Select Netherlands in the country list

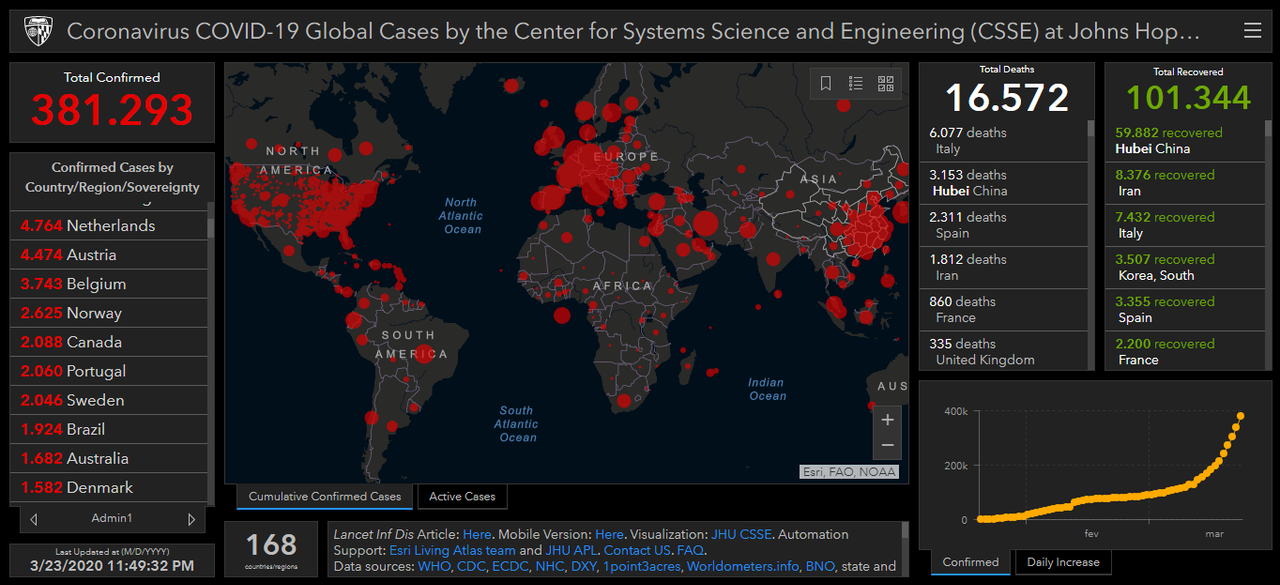108,226
